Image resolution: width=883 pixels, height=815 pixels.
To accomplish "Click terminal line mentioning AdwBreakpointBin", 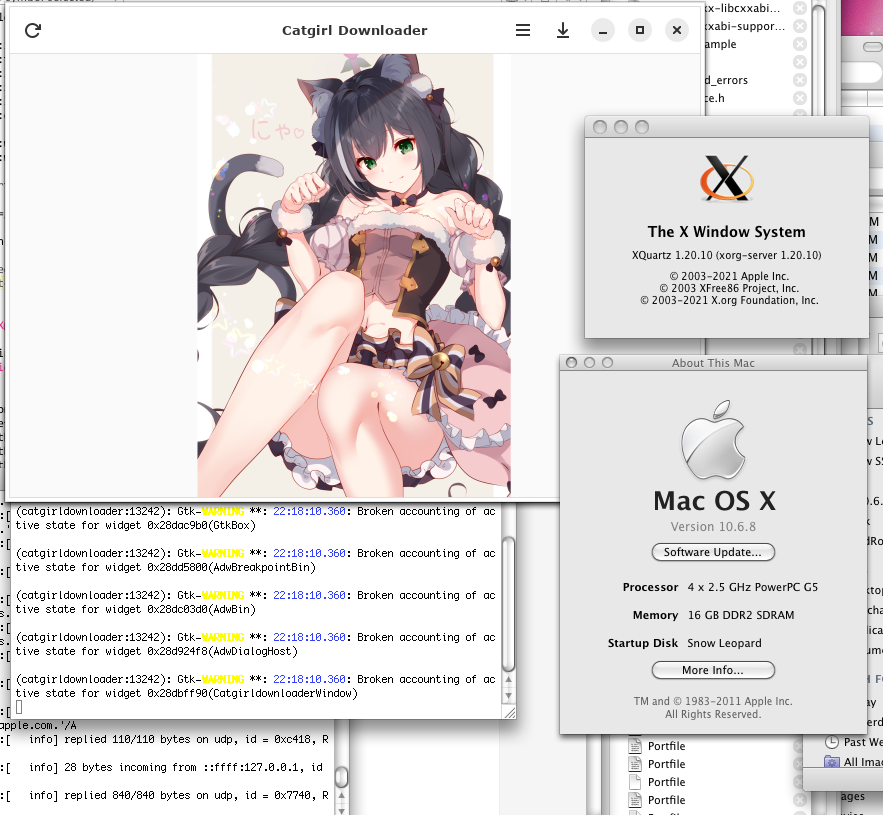I will coord(255,560).
